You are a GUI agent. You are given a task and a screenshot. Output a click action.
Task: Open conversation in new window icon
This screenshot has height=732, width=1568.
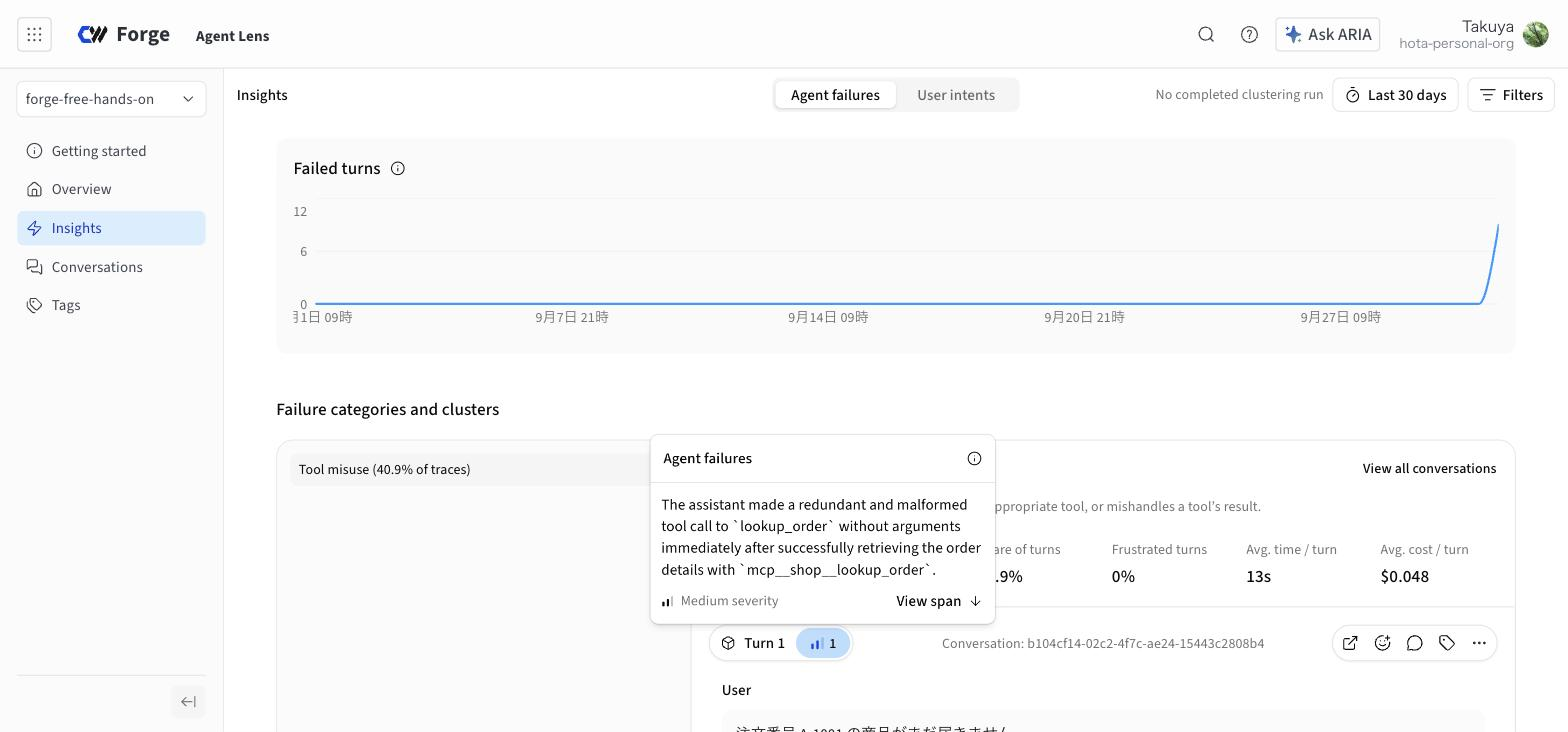[1350, 643]
